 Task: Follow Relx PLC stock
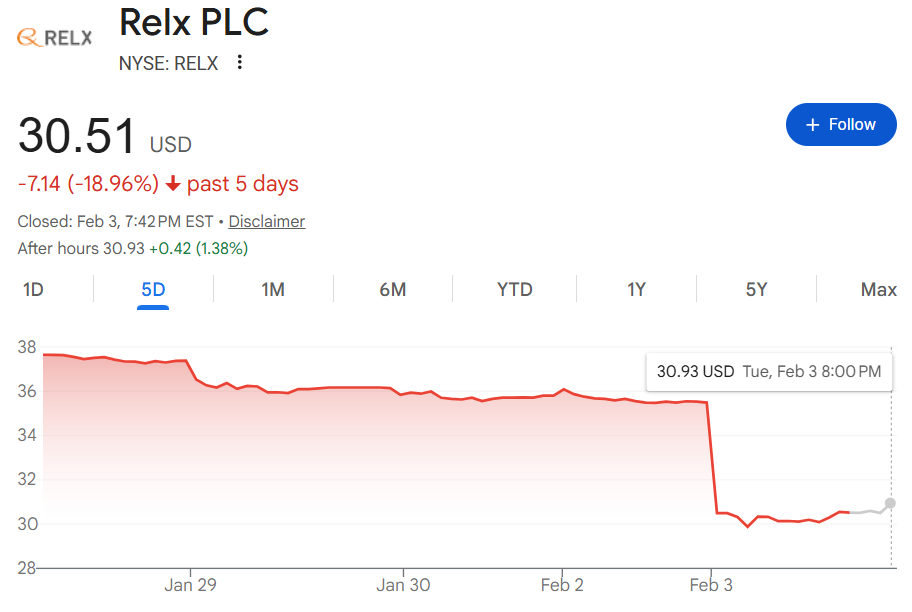click(x=841, y=125)
